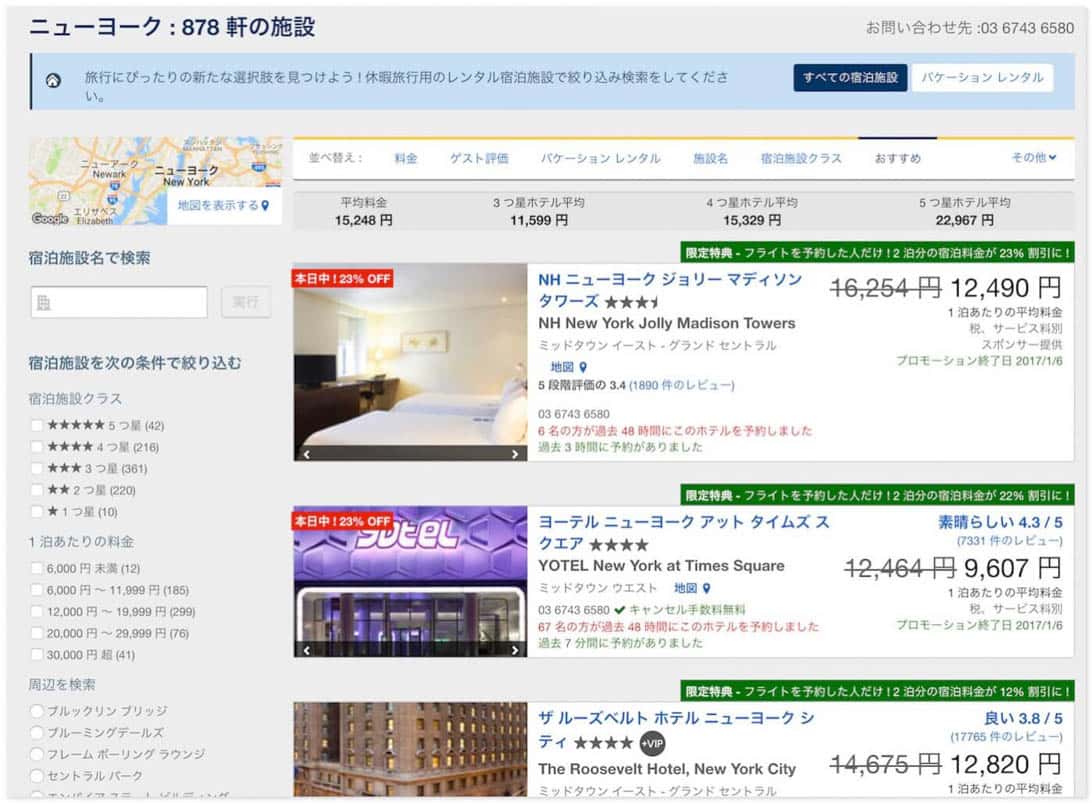
Task: Open the ザ ルーズベルト ホテル ニューヨーク シティ listing
Action: coord(676,728)
